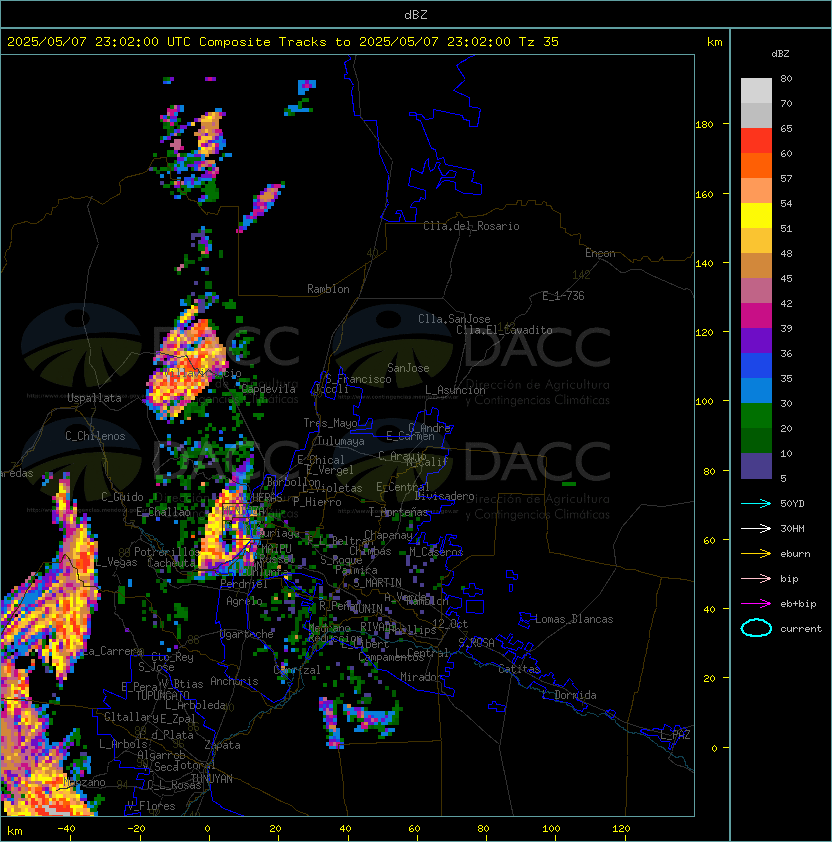This screenshot has width=832, height=842.
Task: Click the 'Agrelo' map label
Action: (x=244, y=601)
